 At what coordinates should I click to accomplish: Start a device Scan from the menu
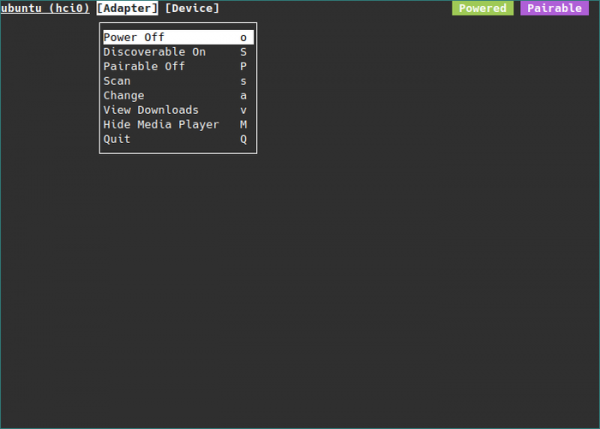tap(117, 81)
